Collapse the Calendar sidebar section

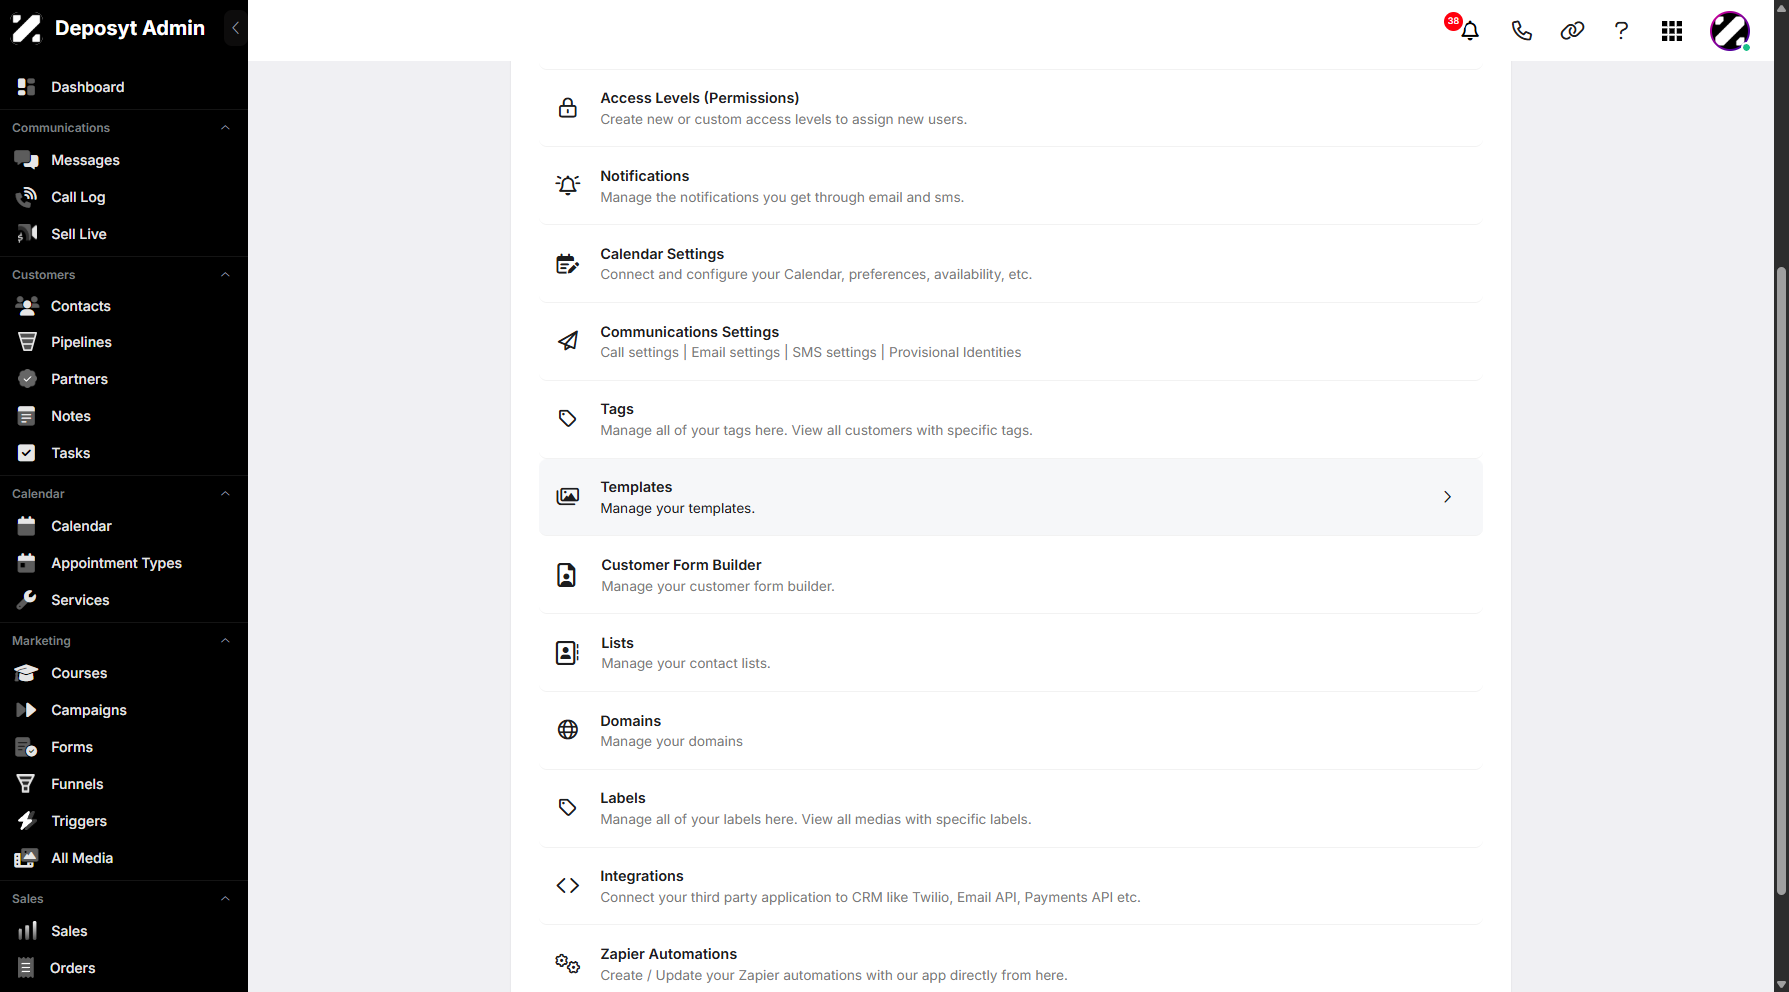click(x=225, y=494)
